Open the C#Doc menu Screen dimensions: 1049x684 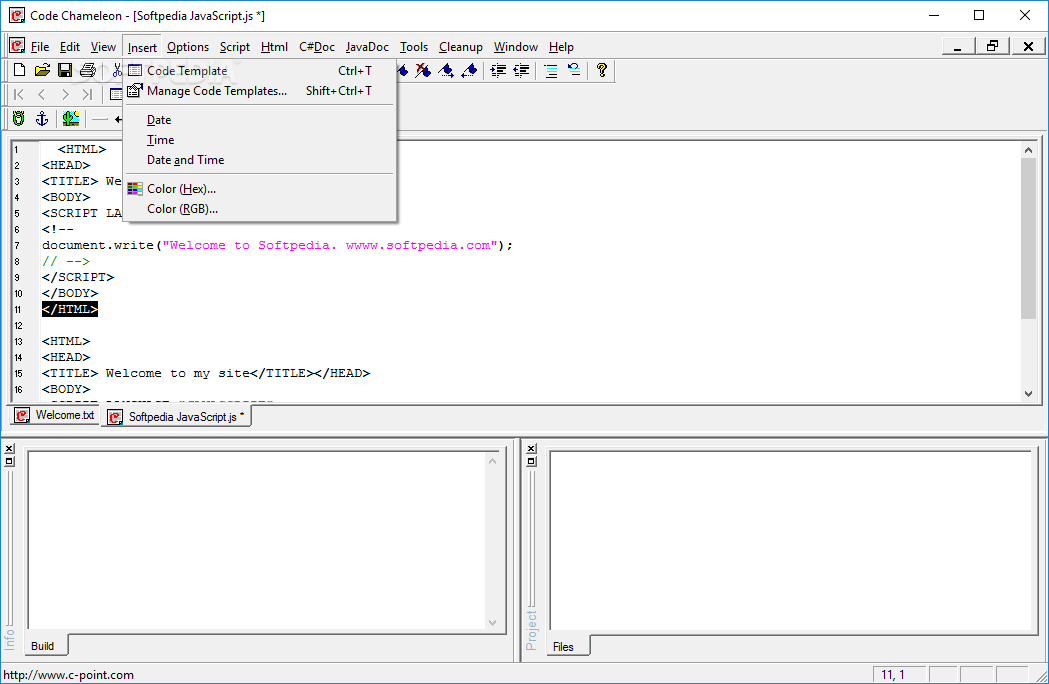[317, 47]
